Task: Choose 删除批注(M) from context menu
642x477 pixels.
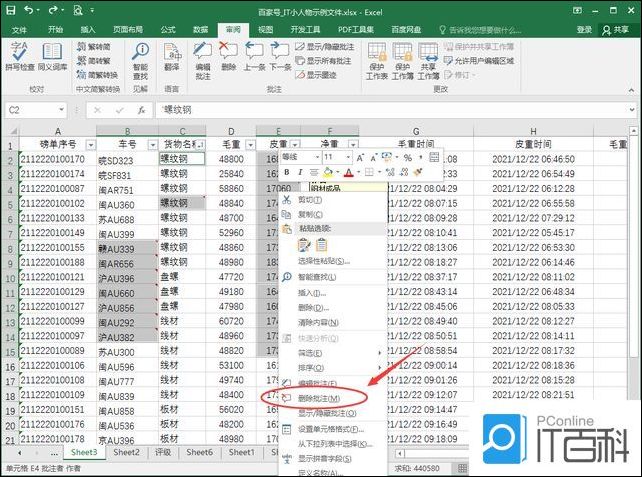Action: click(x=332, y=398)
